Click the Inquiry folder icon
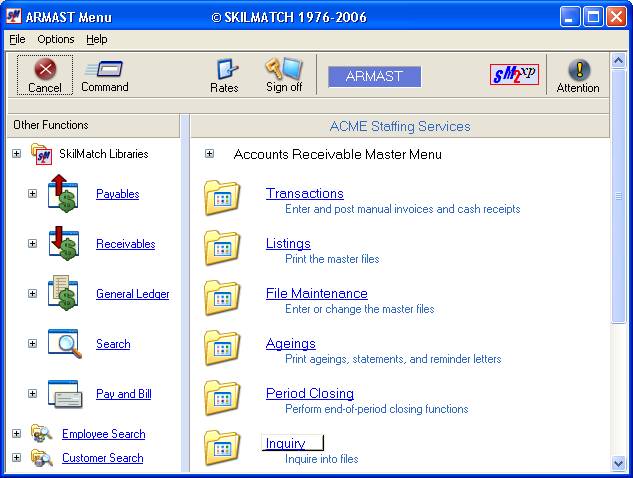 click(x=222, y=448)
